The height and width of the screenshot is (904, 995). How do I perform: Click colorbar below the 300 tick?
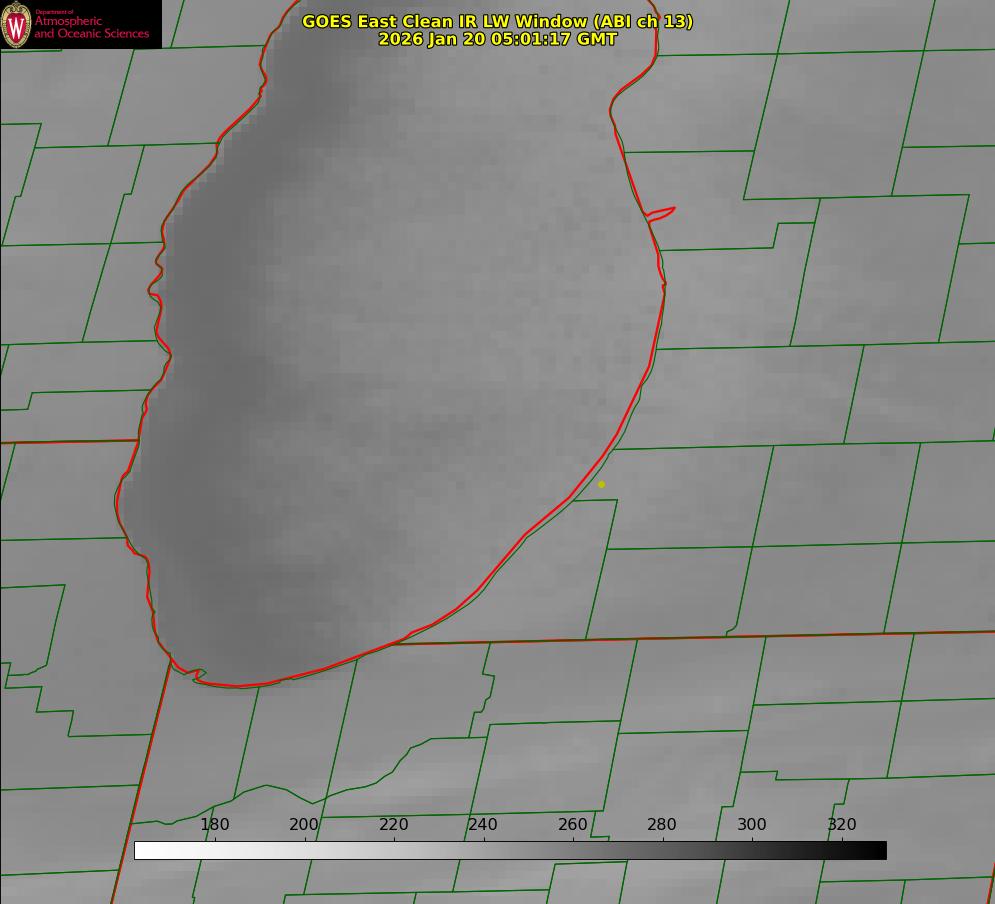752,850
